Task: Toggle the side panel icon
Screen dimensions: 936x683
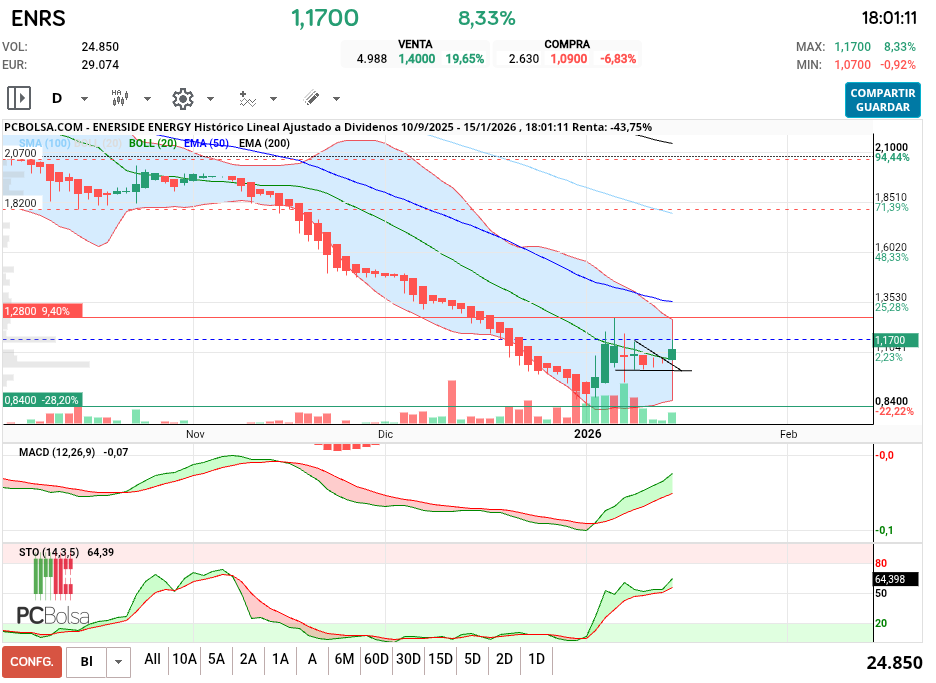Action: (x=19, y=98)
